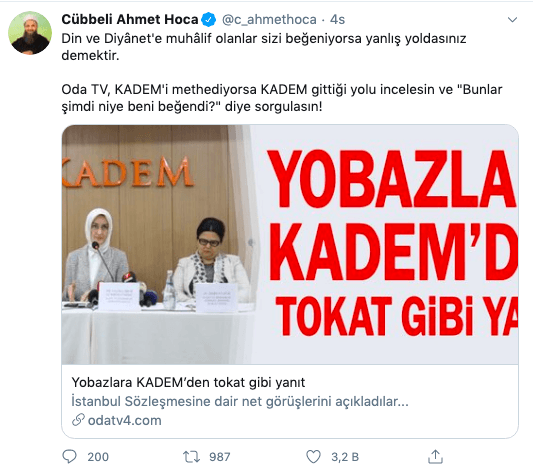Open the 'Yobazlara KADEM'den tokat gibi yanıt' headline

188,383
